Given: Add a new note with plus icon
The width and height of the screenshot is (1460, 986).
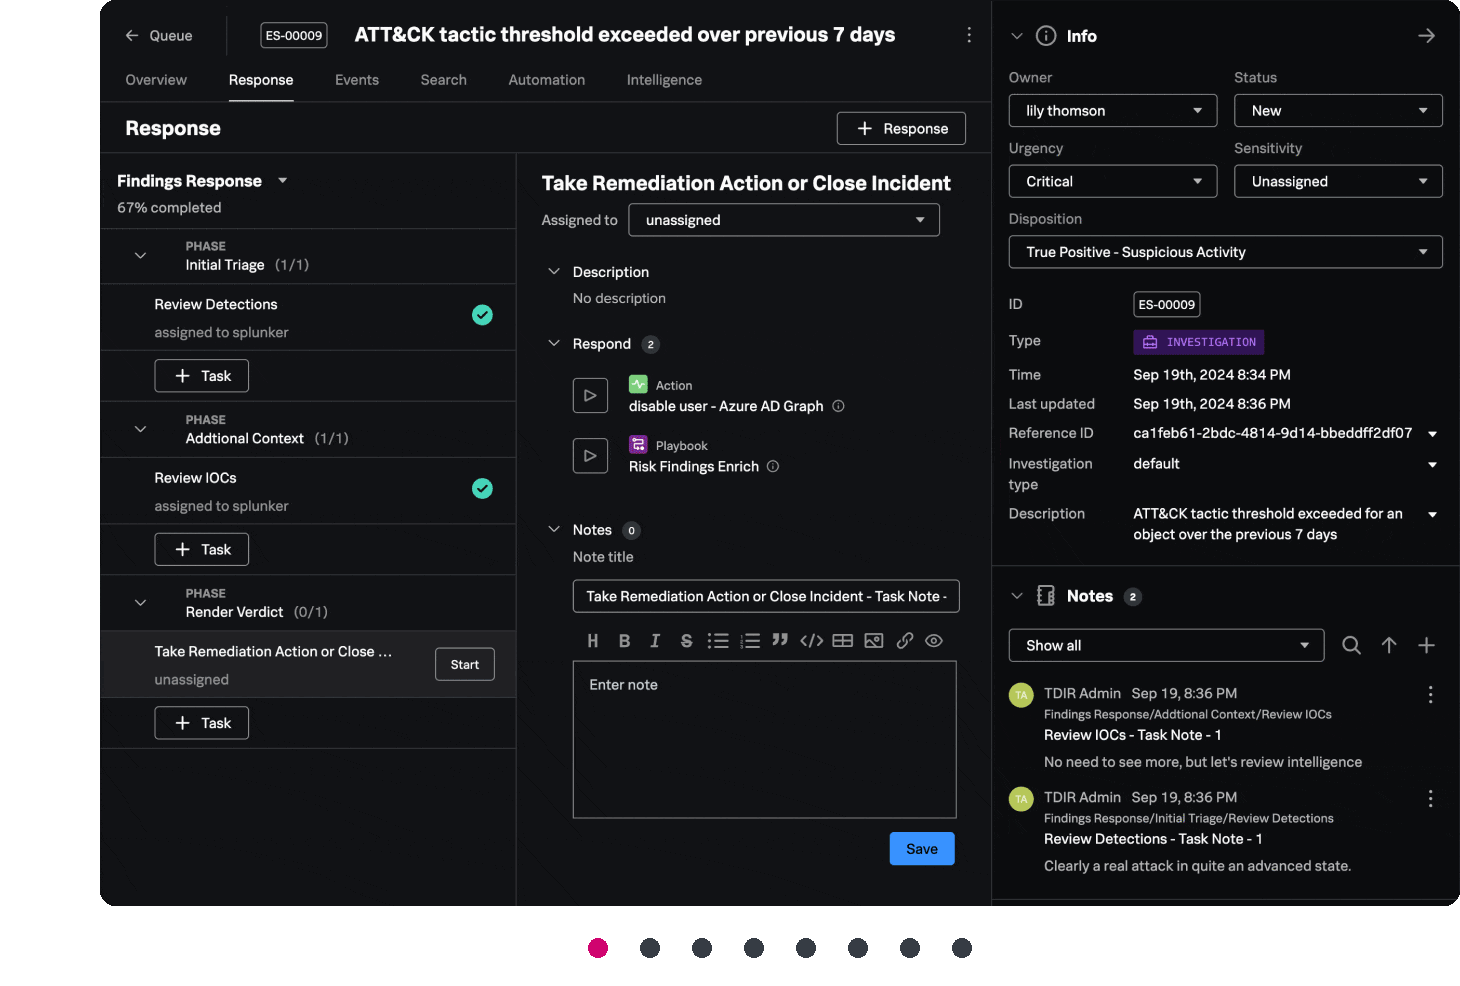Looking at the screenshot, I should click(x=1426, y=646).
